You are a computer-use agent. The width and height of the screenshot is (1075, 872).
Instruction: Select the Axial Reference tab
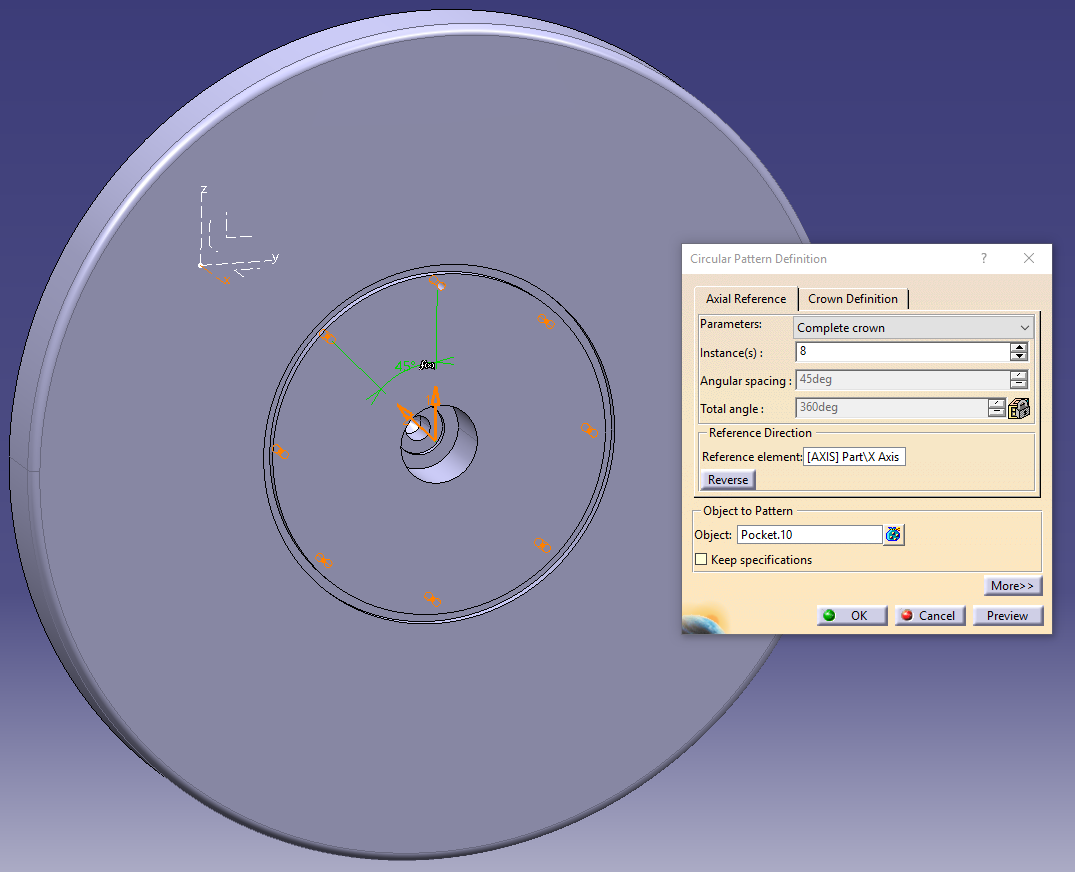[745, 298]
